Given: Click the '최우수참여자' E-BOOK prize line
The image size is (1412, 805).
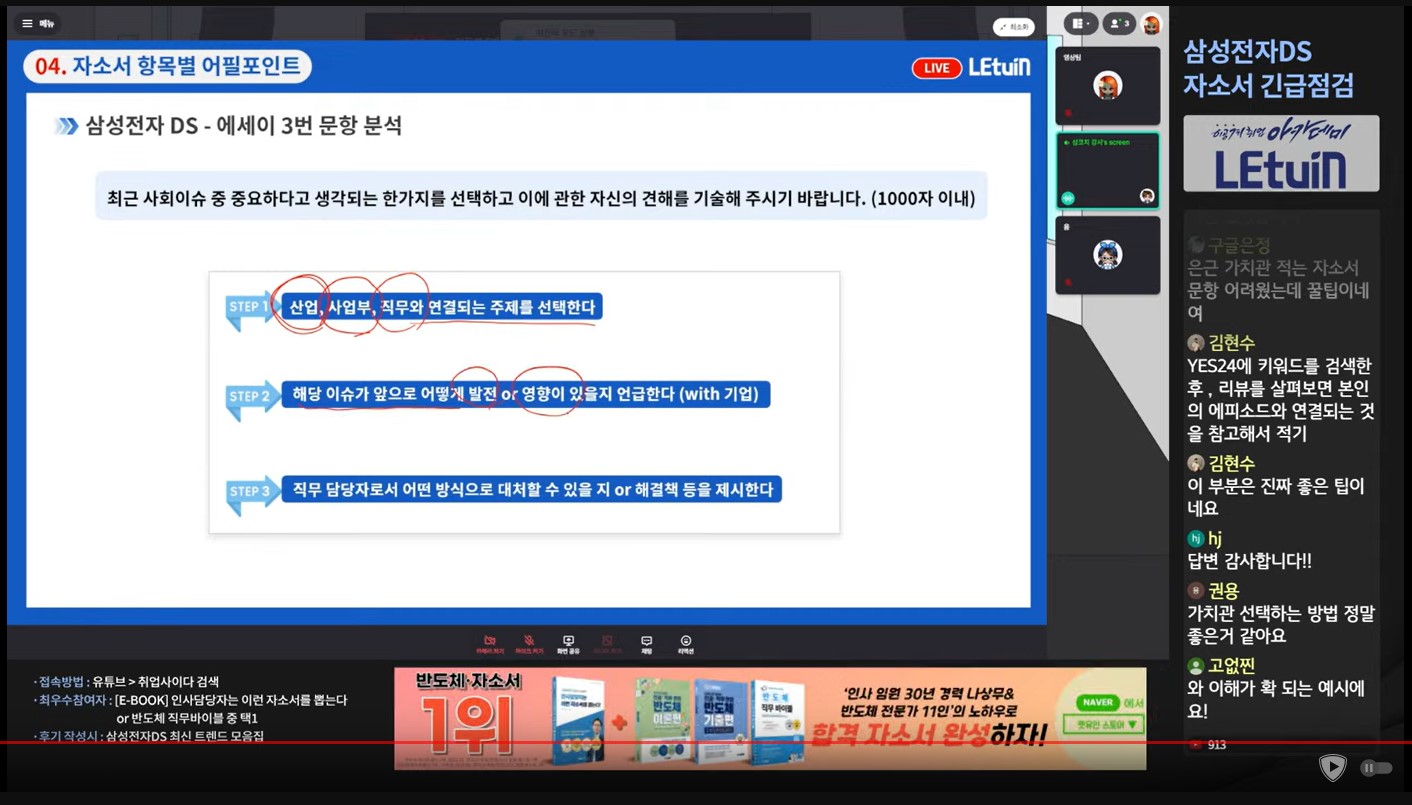Looking at the screenshot, I should (190, 709).
